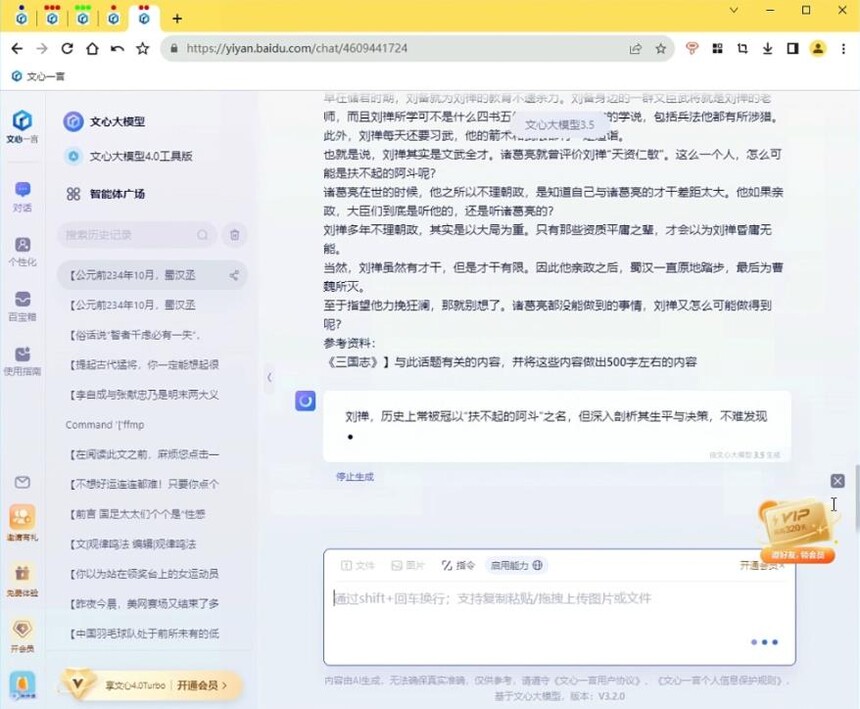Click 停止生成 to stop generation
The height and width of the screenshot is (709, 860).
(354, 477)
